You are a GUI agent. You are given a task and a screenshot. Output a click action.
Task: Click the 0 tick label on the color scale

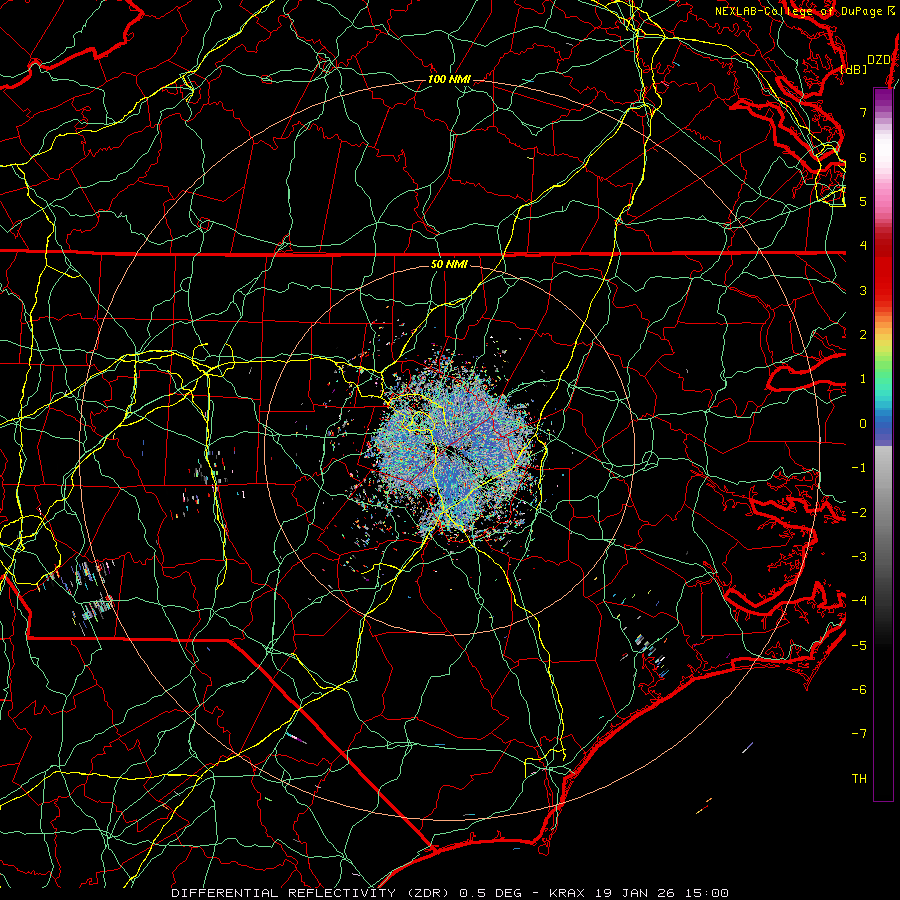coord(863,424)
